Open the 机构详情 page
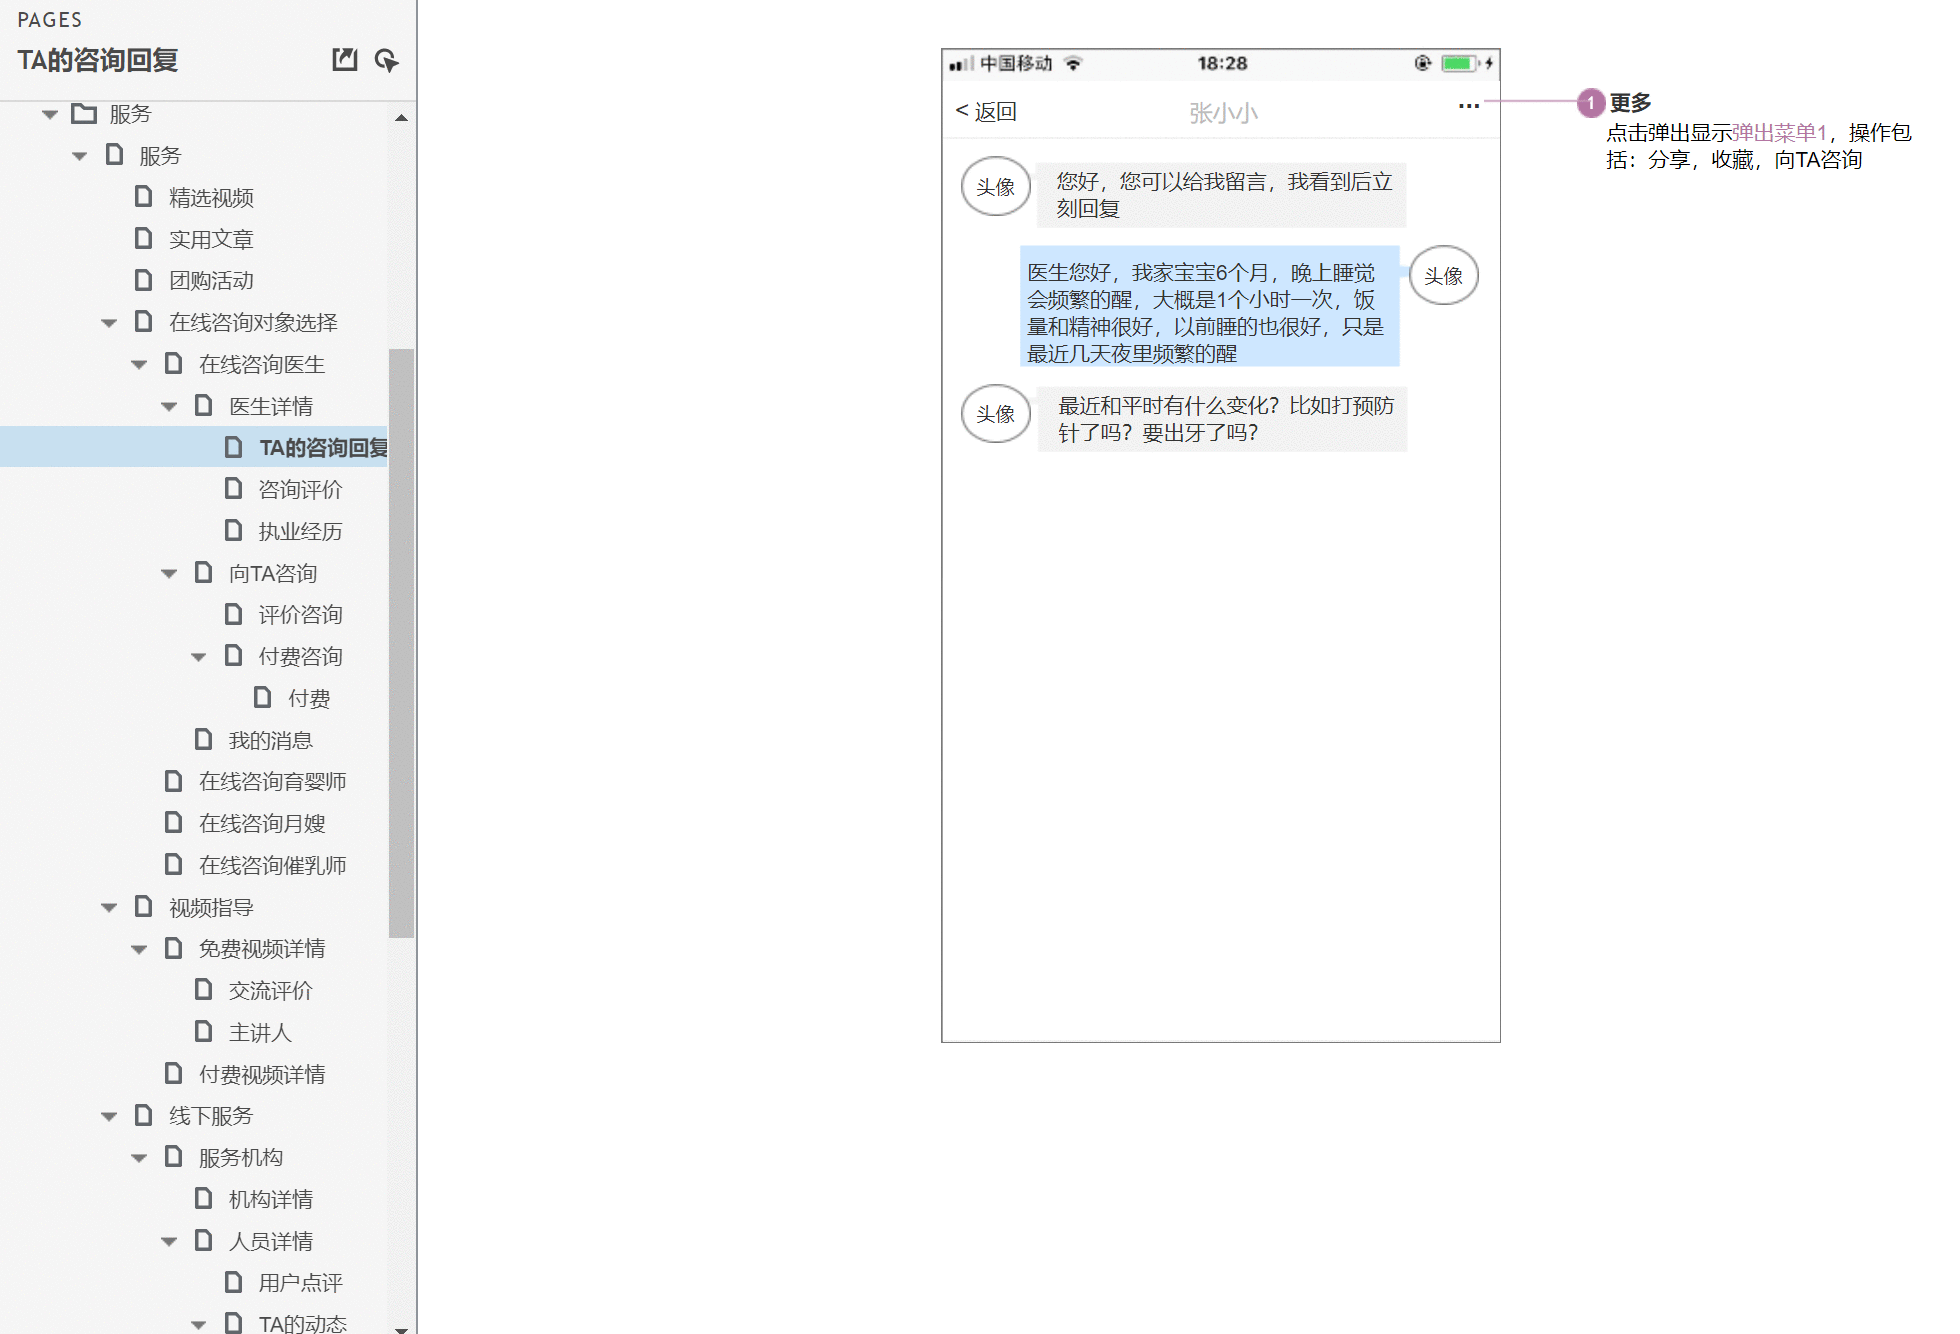The image size is (1960, 1334). [x=270, y=1200]
